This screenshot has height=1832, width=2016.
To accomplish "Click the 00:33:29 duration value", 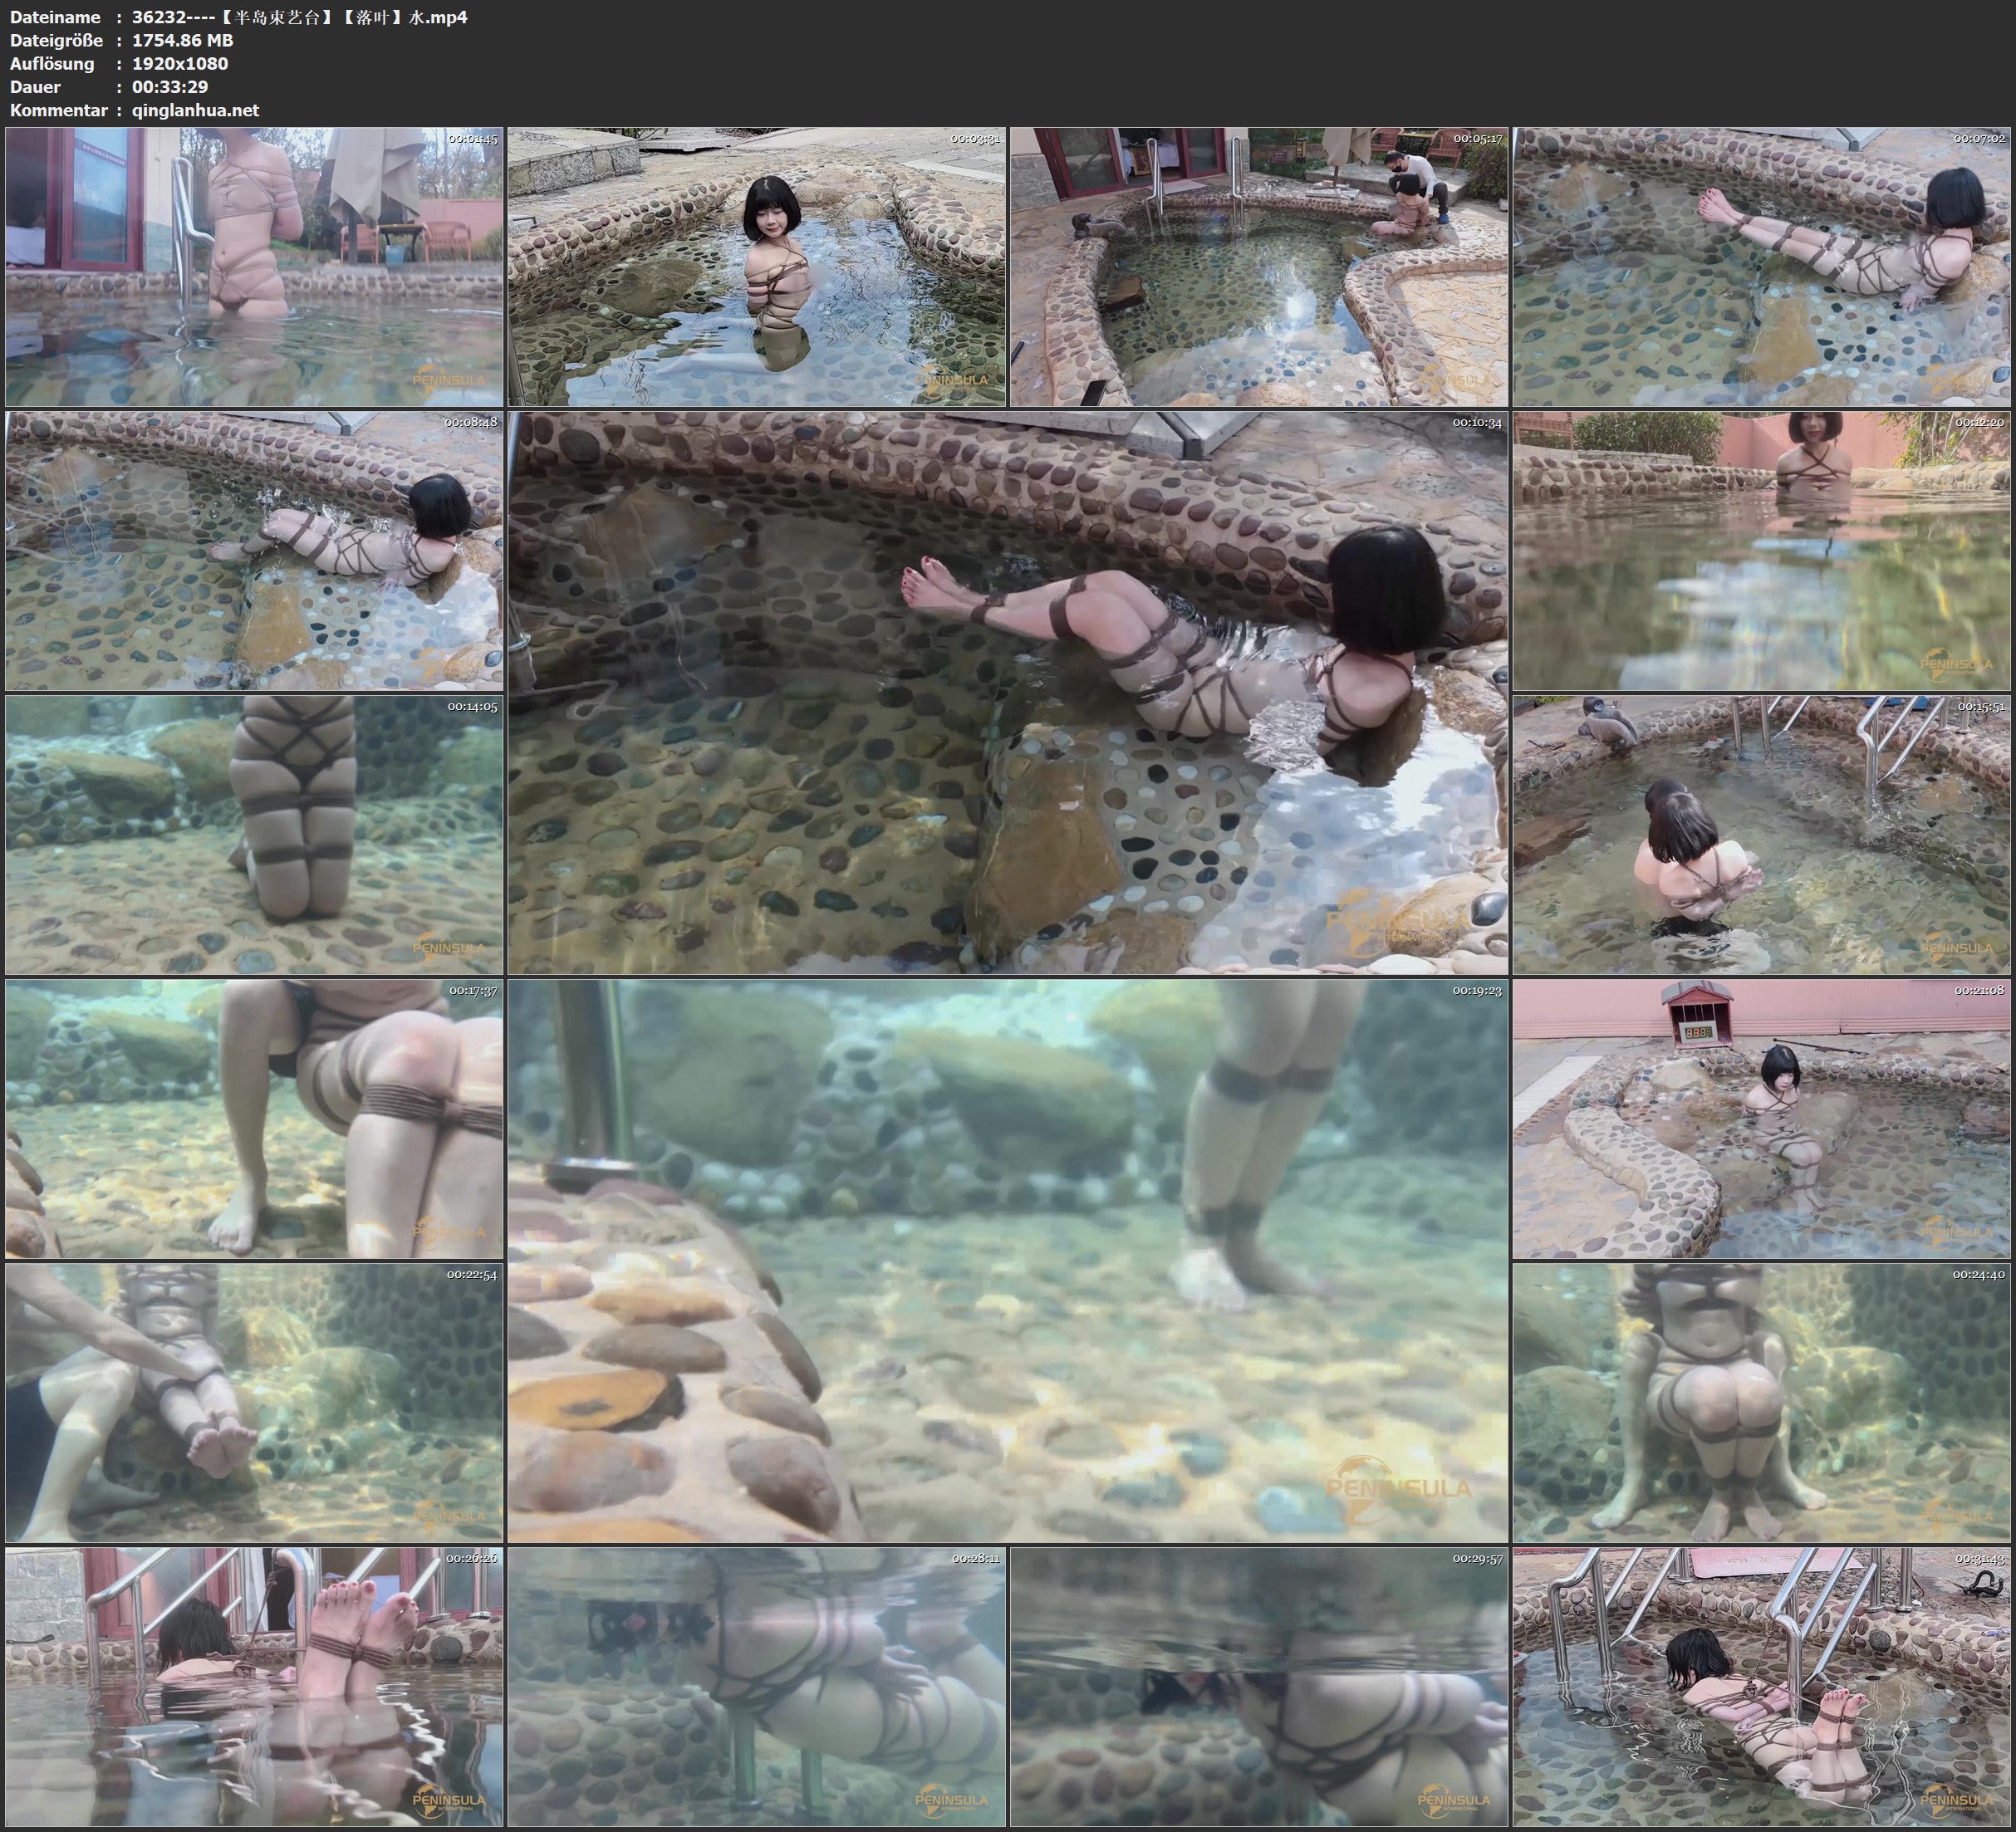I will (170, 87).
